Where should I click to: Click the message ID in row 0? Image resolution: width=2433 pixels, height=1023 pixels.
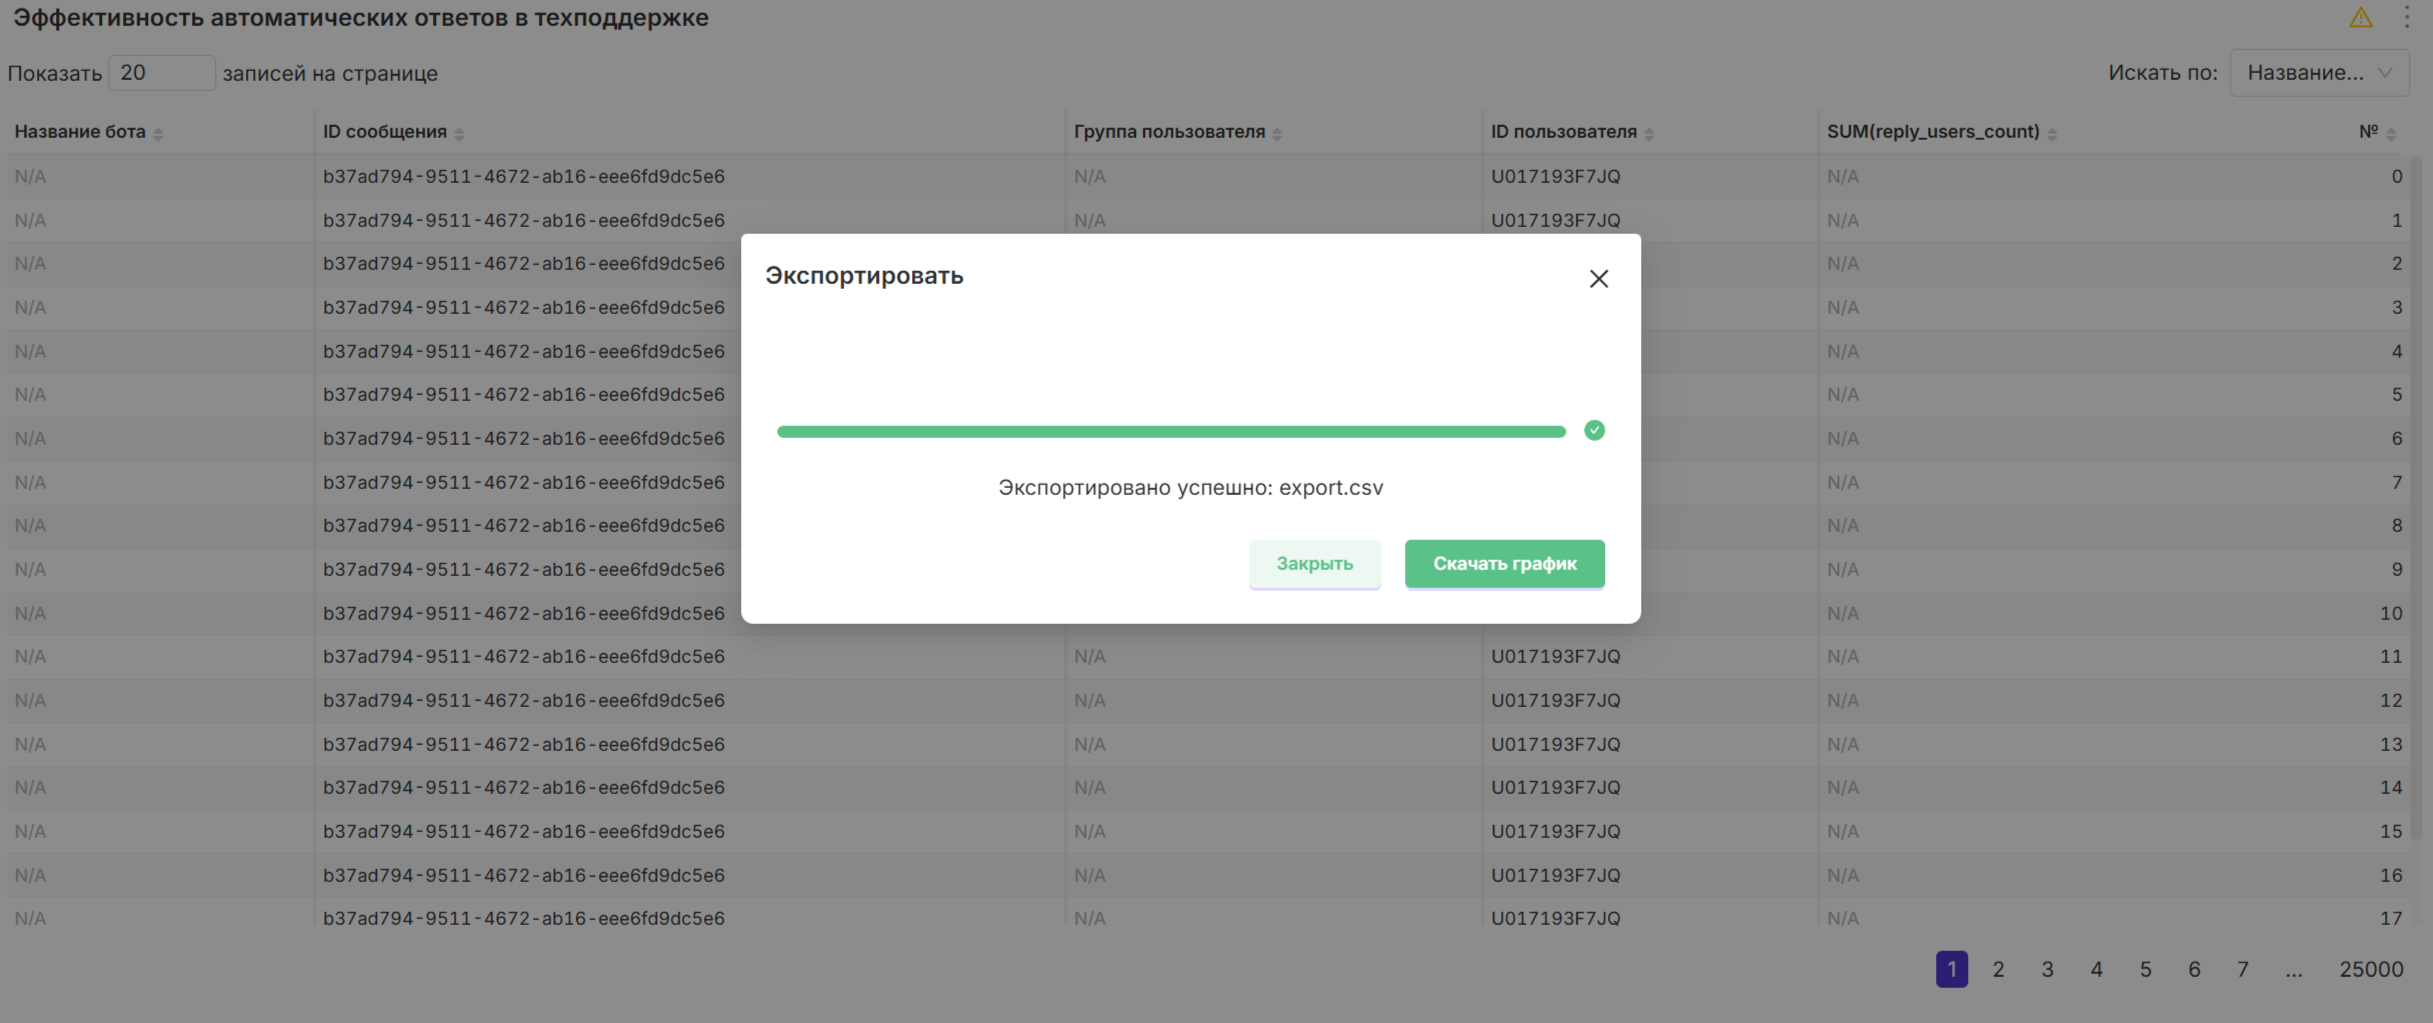tap(523, 177)
